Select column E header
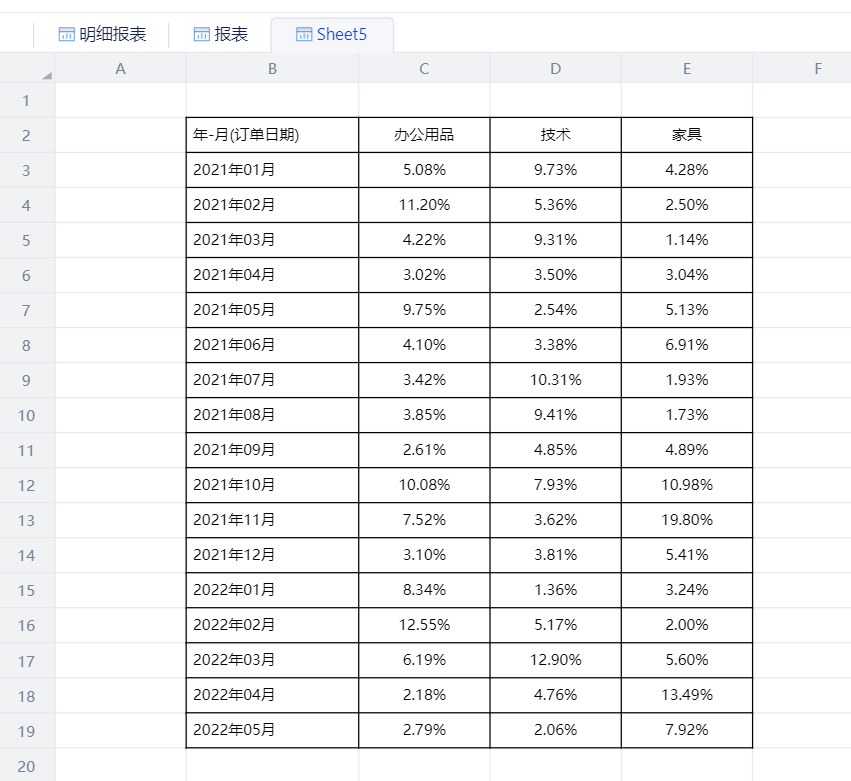 687,69
